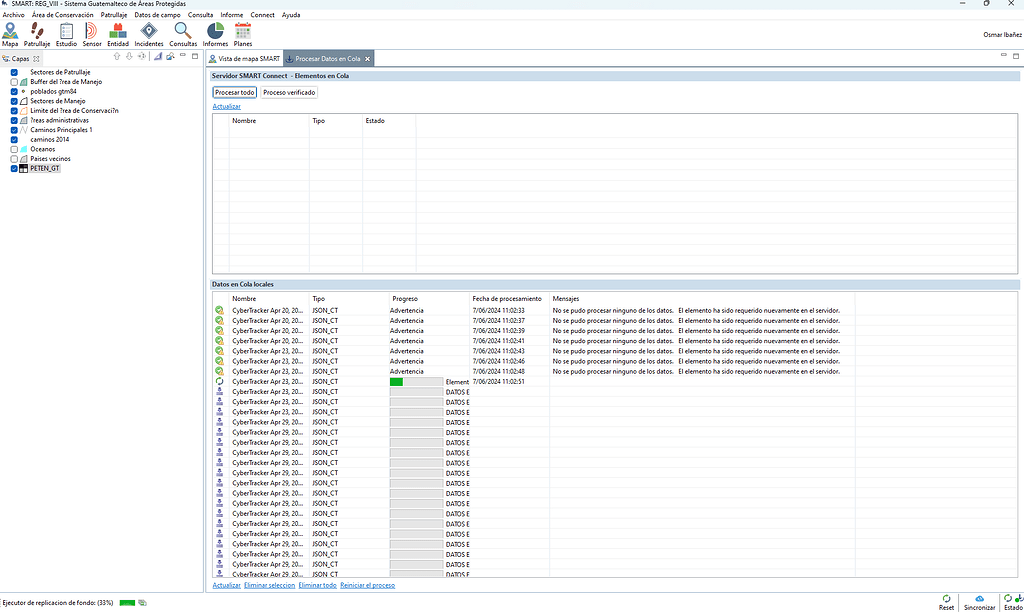The width and height of the screenshot is (1024, 613).
Task: Click the Informes pie chart icon
Action: pos(215,31)
